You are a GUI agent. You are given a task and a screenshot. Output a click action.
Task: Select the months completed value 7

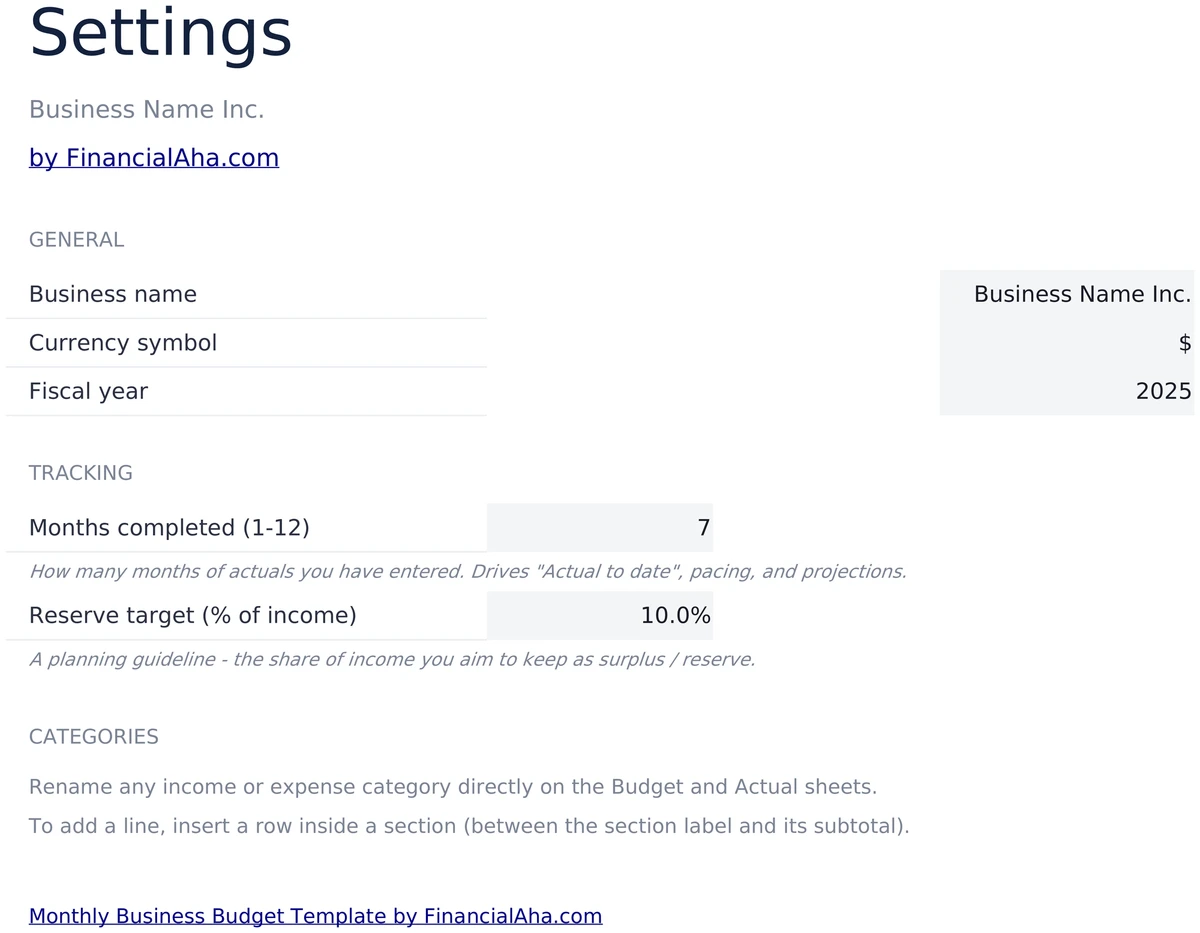click(x=600, y=528)
